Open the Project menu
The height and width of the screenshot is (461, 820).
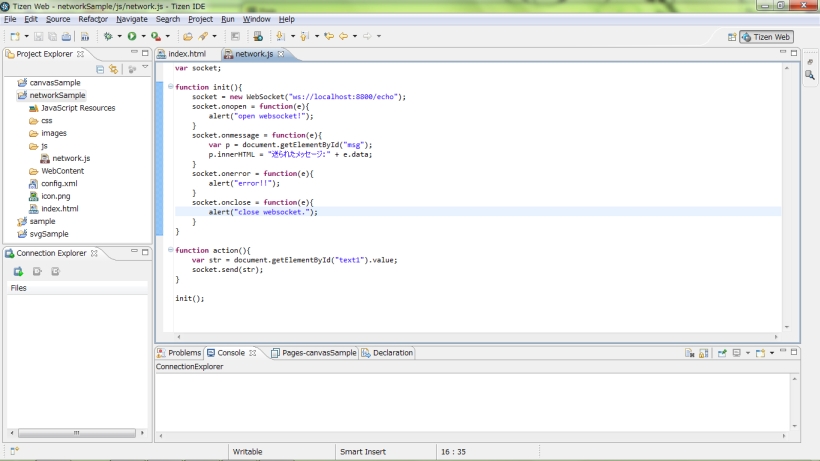coord(200,19)
